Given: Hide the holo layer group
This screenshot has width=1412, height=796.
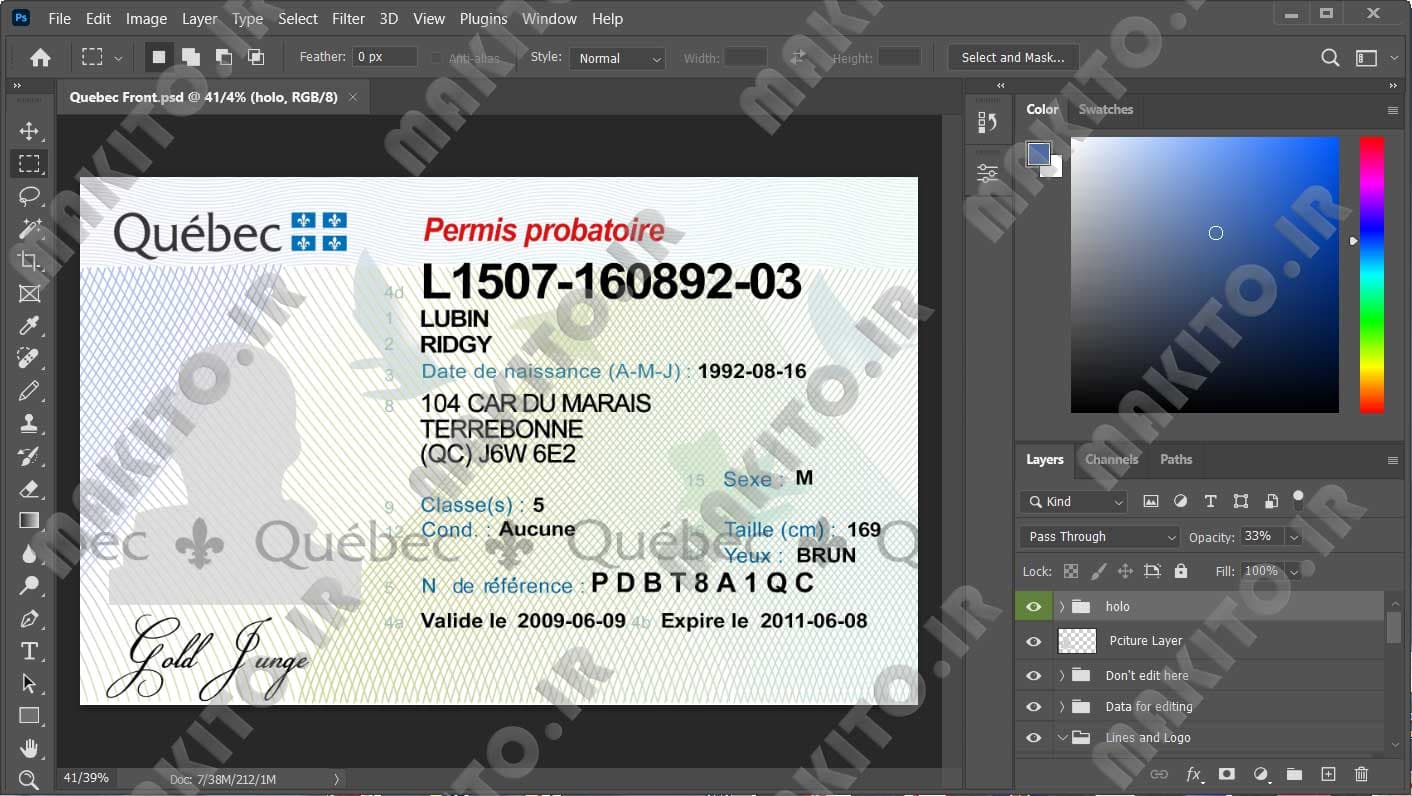Looking at the screenshot, I should pos(1034,607).
